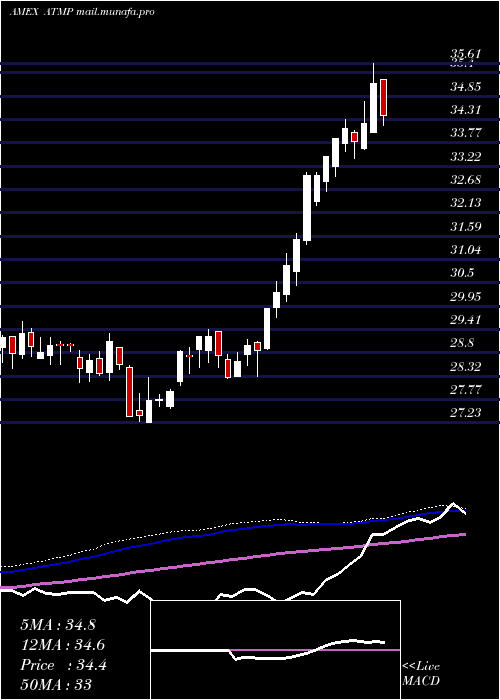The height and width of the screenshot is (700, 500).
Task: Click the 34.85 price axis label
Action: [x=466, y=87]
